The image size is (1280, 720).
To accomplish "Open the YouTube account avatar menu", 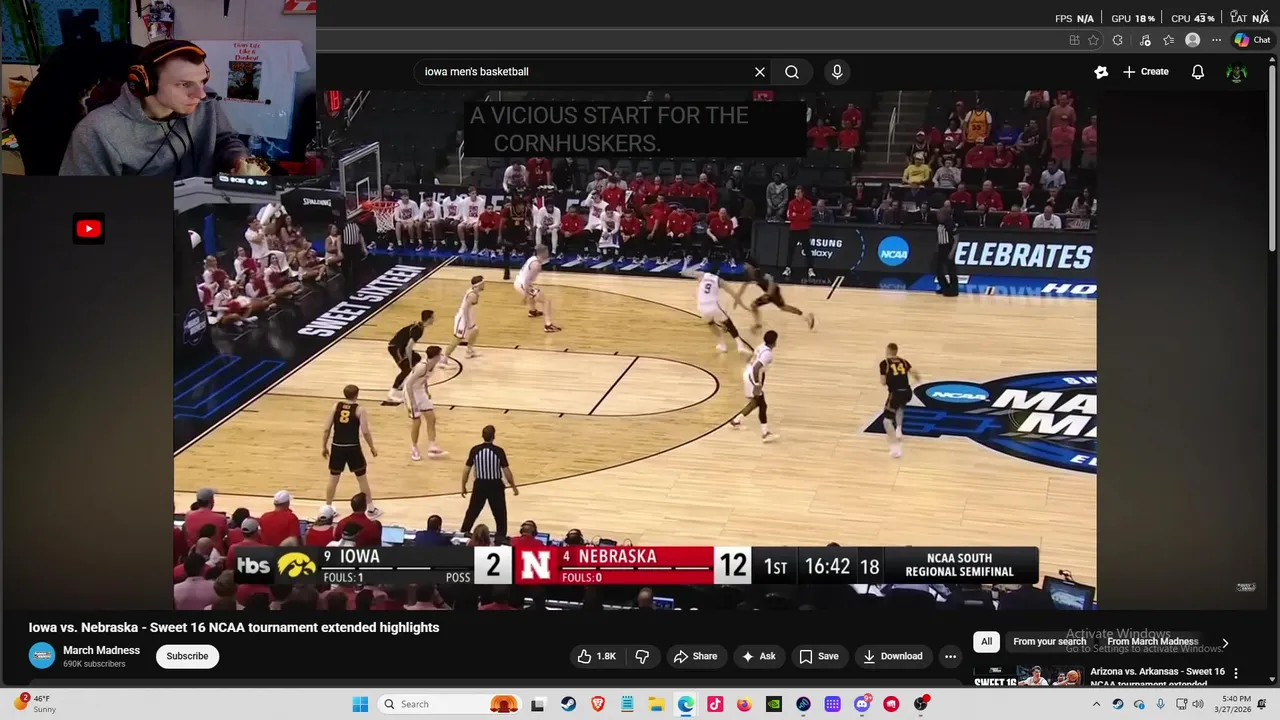I will [x=1237, y=72].
